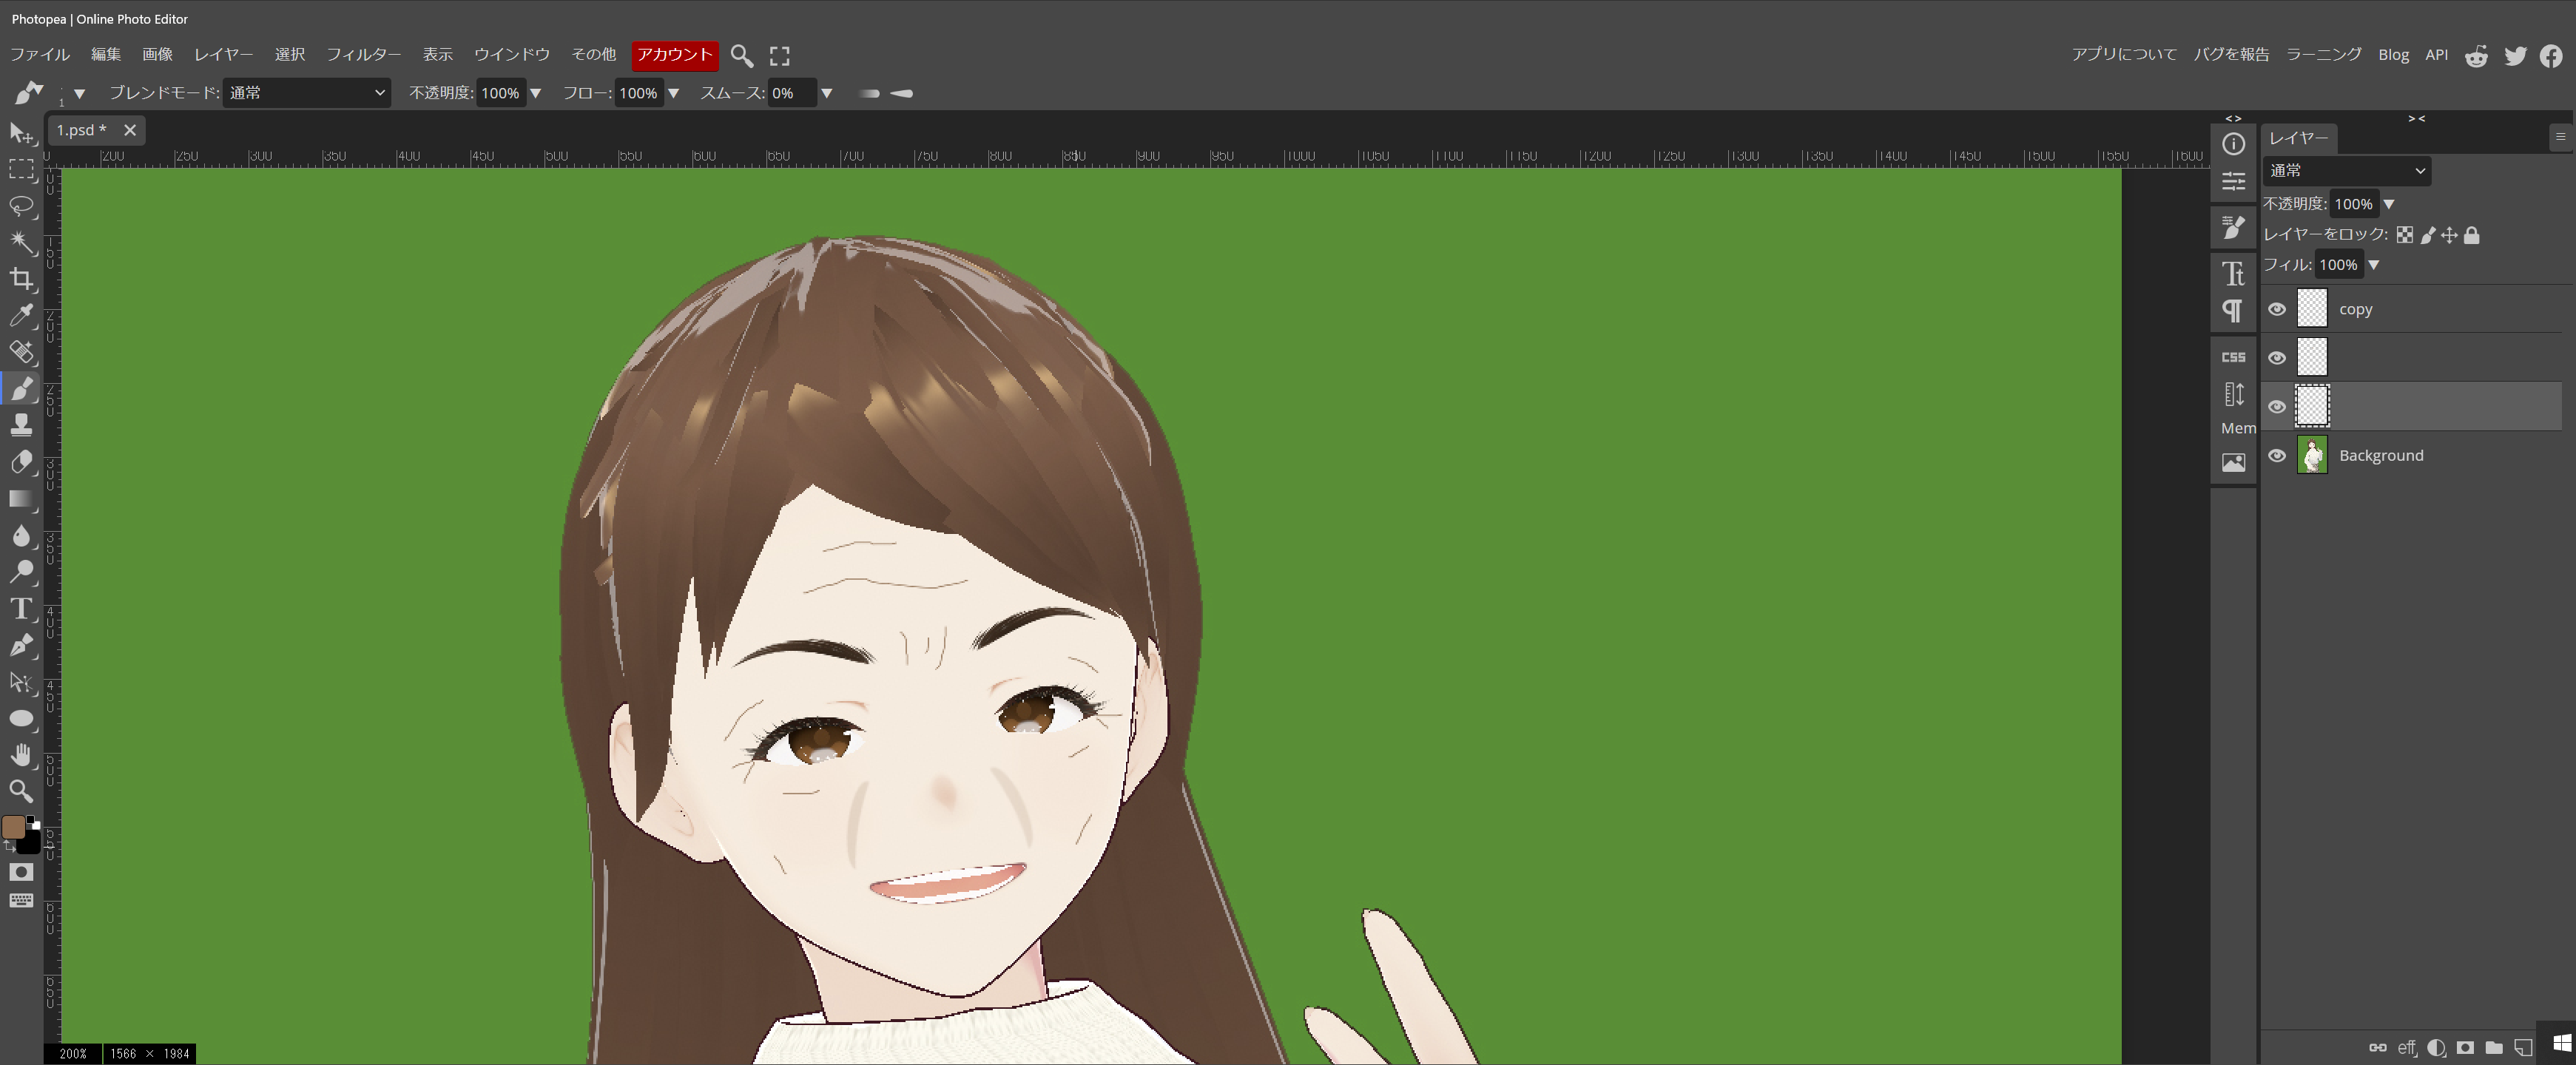
Task: Choose the Magic Wand tool
Action: tap(22, 242)
